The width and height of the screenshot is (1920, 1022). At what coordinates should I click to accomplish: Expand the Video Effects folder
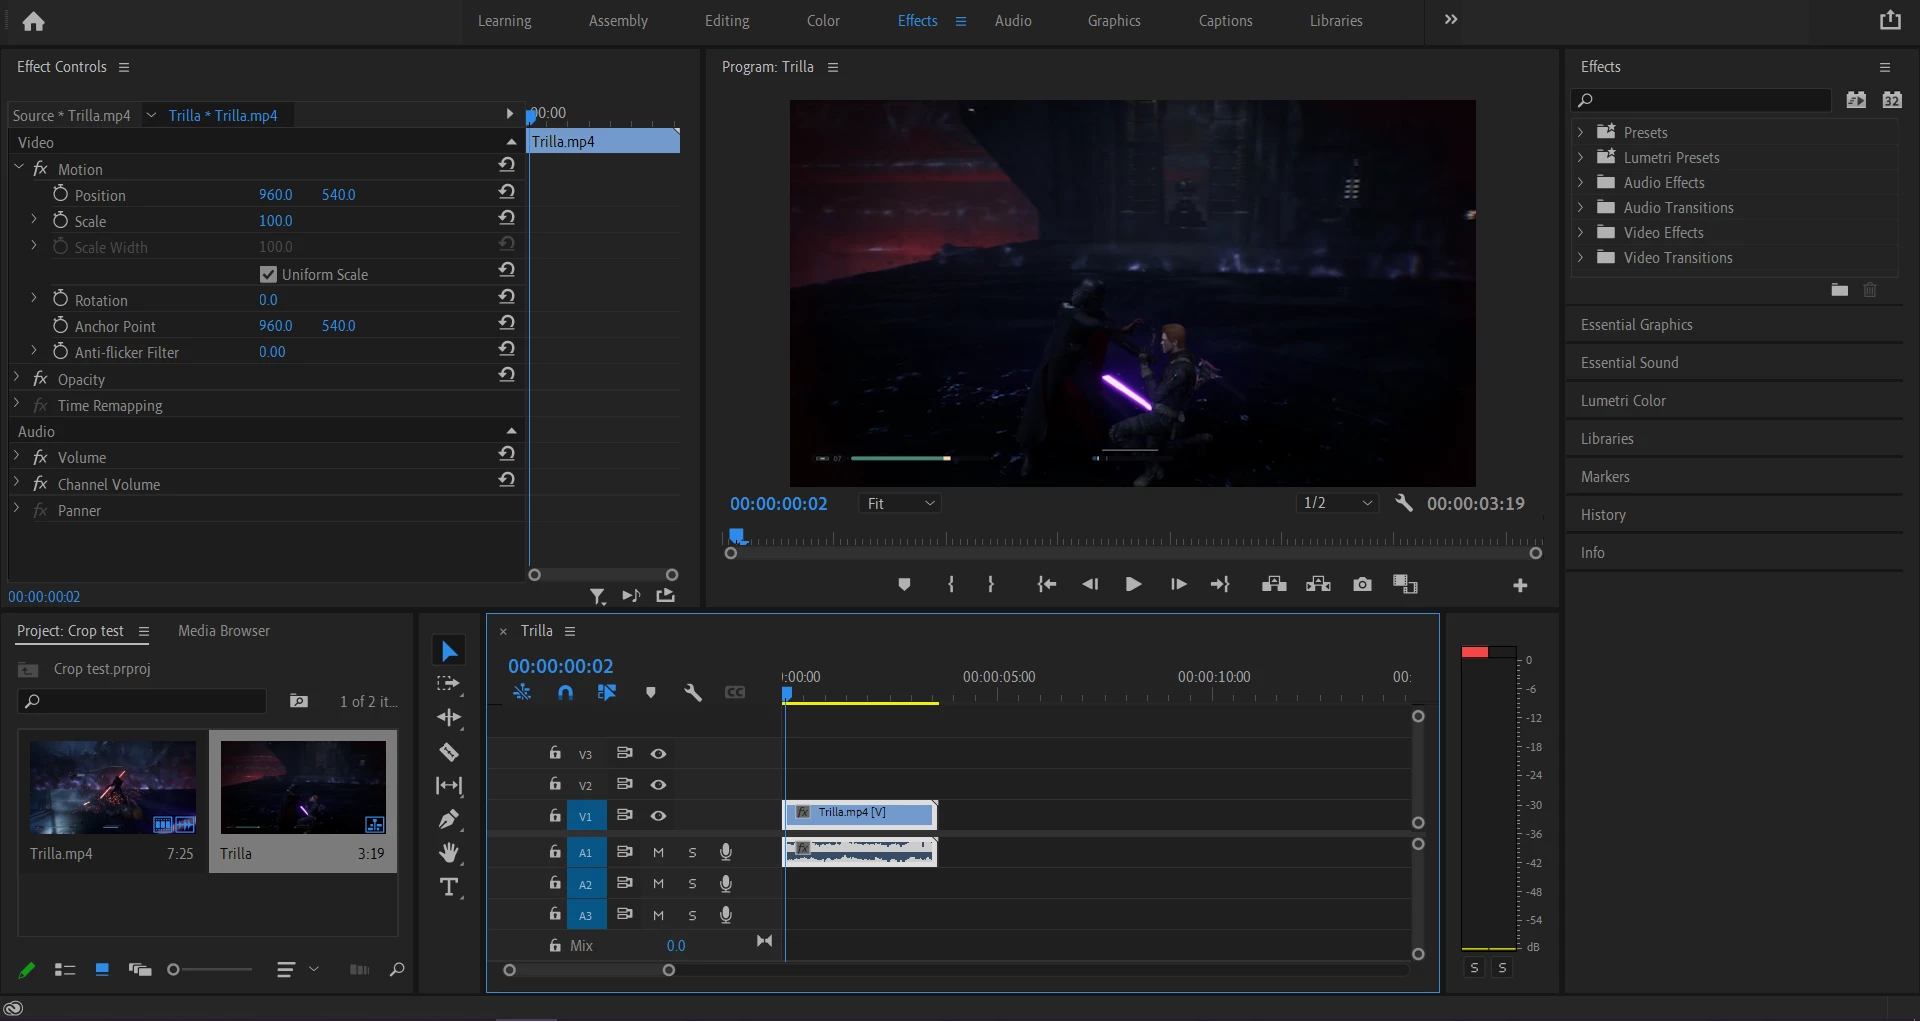[x=1580, y=232]
